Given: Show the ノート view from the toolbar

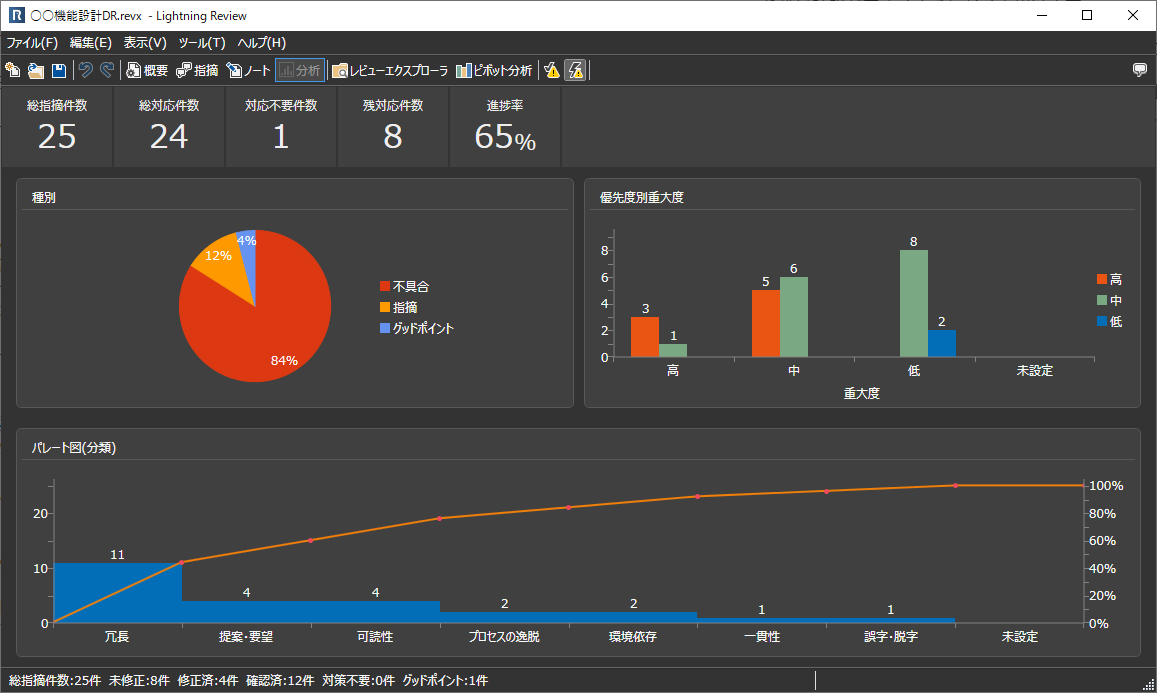Looking at the screenshot, I should [x=249, y=70].
